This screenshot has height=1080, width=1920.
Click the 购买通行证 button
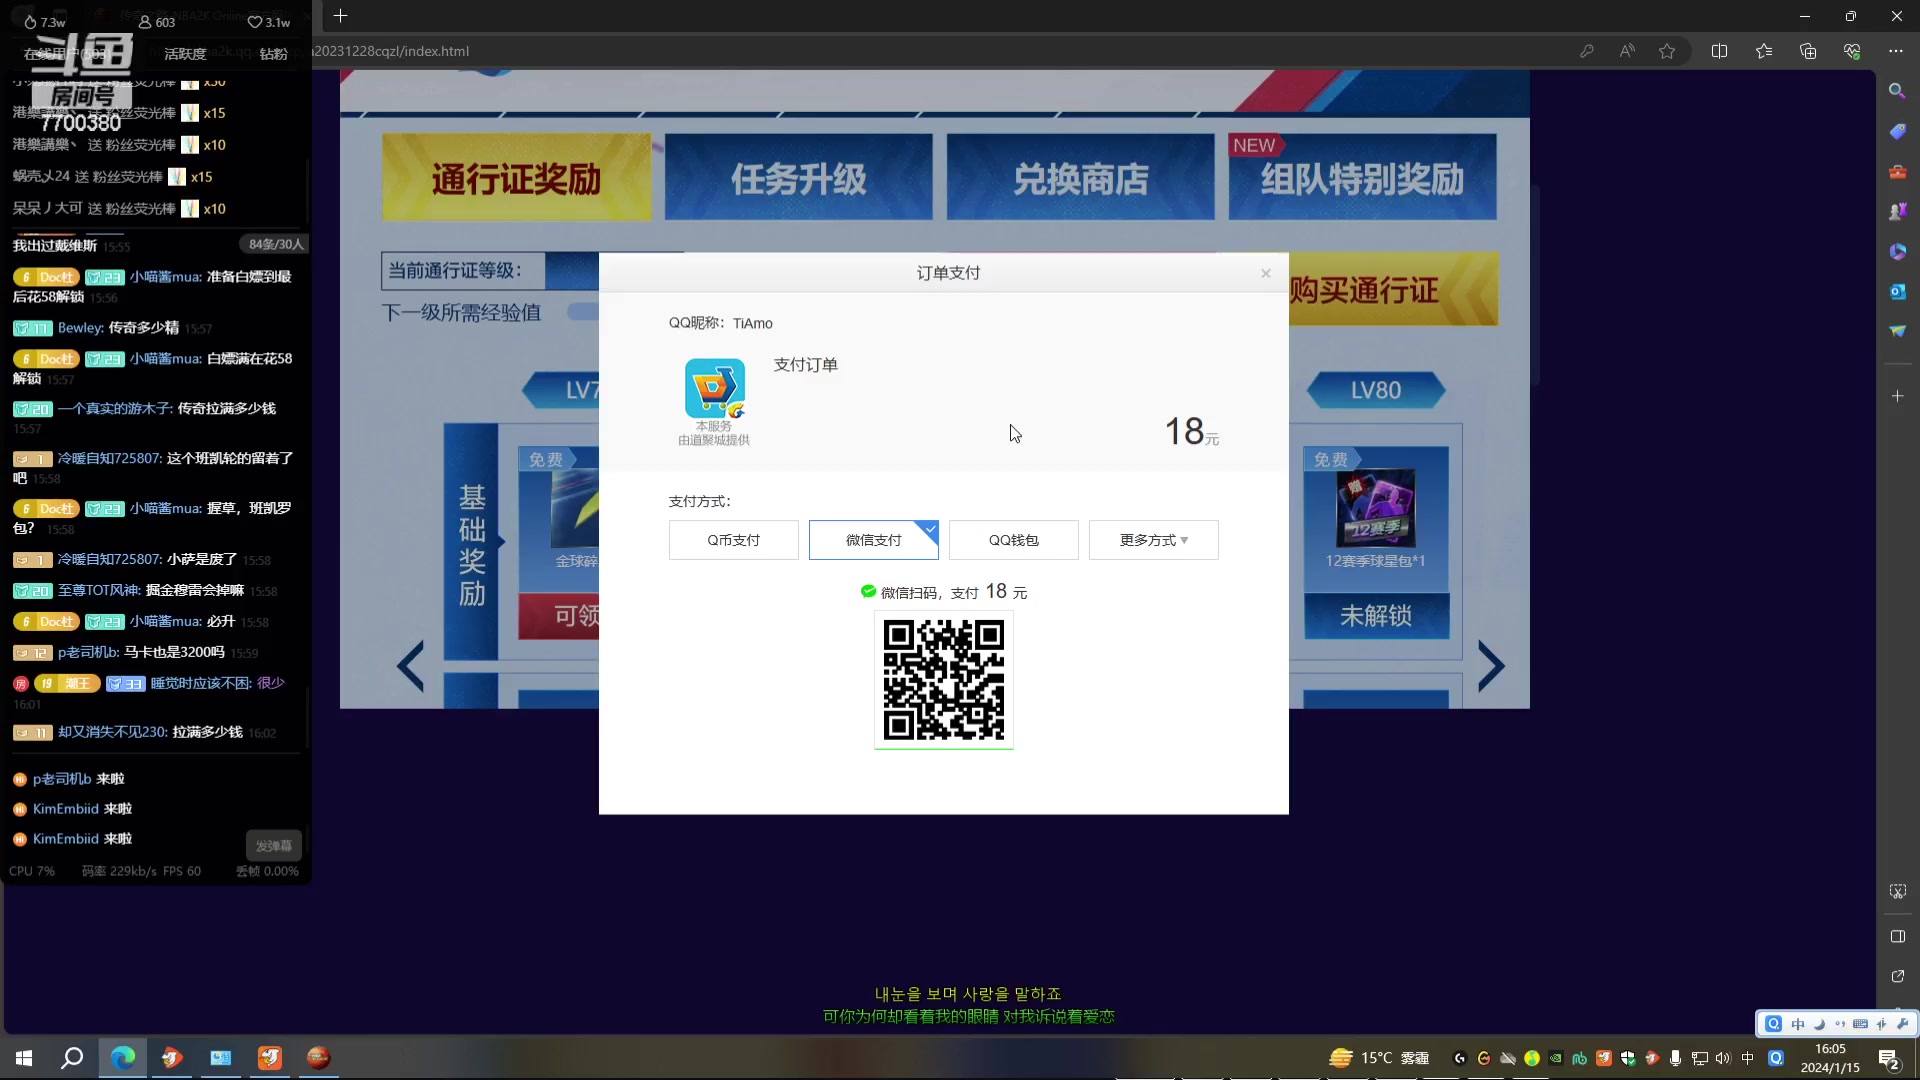click(1392, 290)
